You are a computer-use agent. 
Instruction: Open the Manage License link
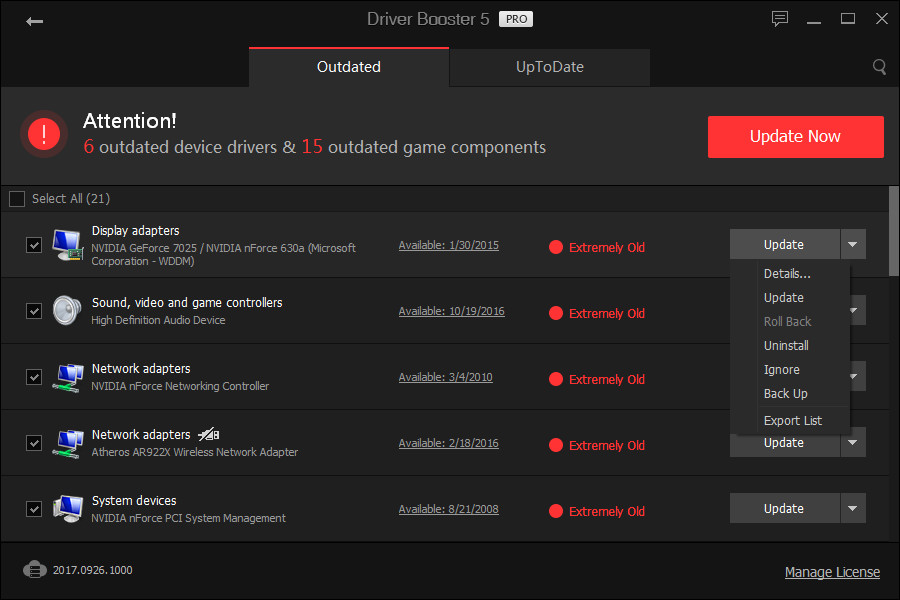(x=832, y=572)
